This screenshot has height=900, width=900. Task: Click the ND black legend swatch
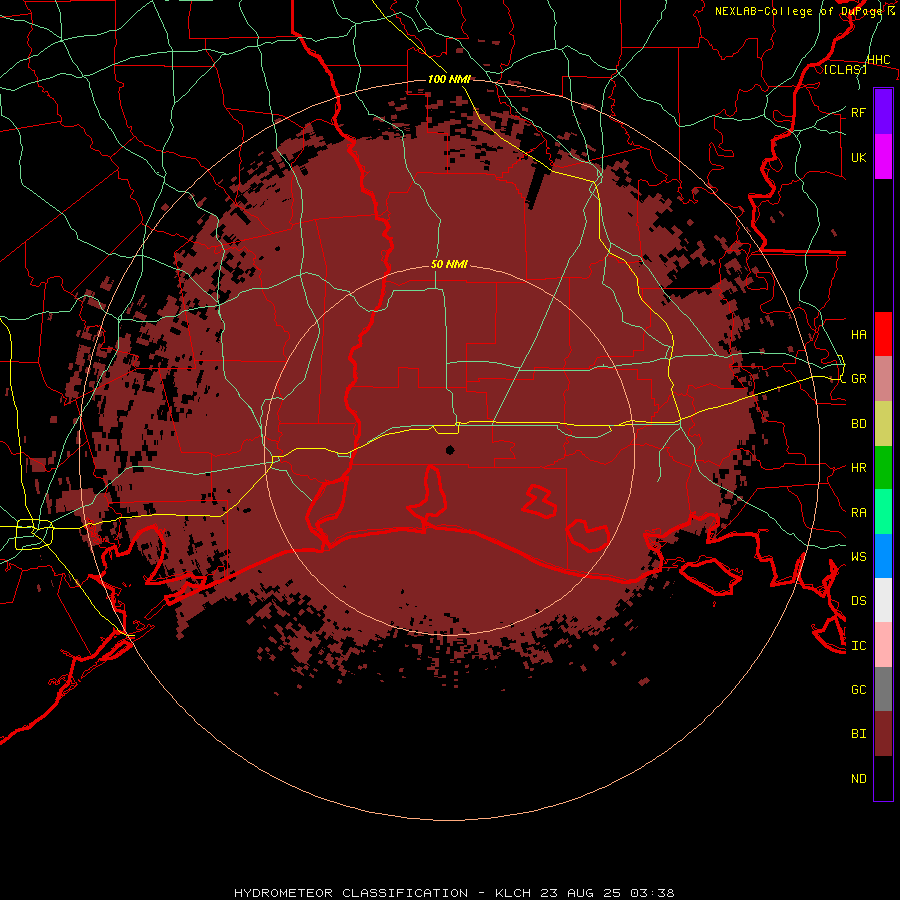883,778
